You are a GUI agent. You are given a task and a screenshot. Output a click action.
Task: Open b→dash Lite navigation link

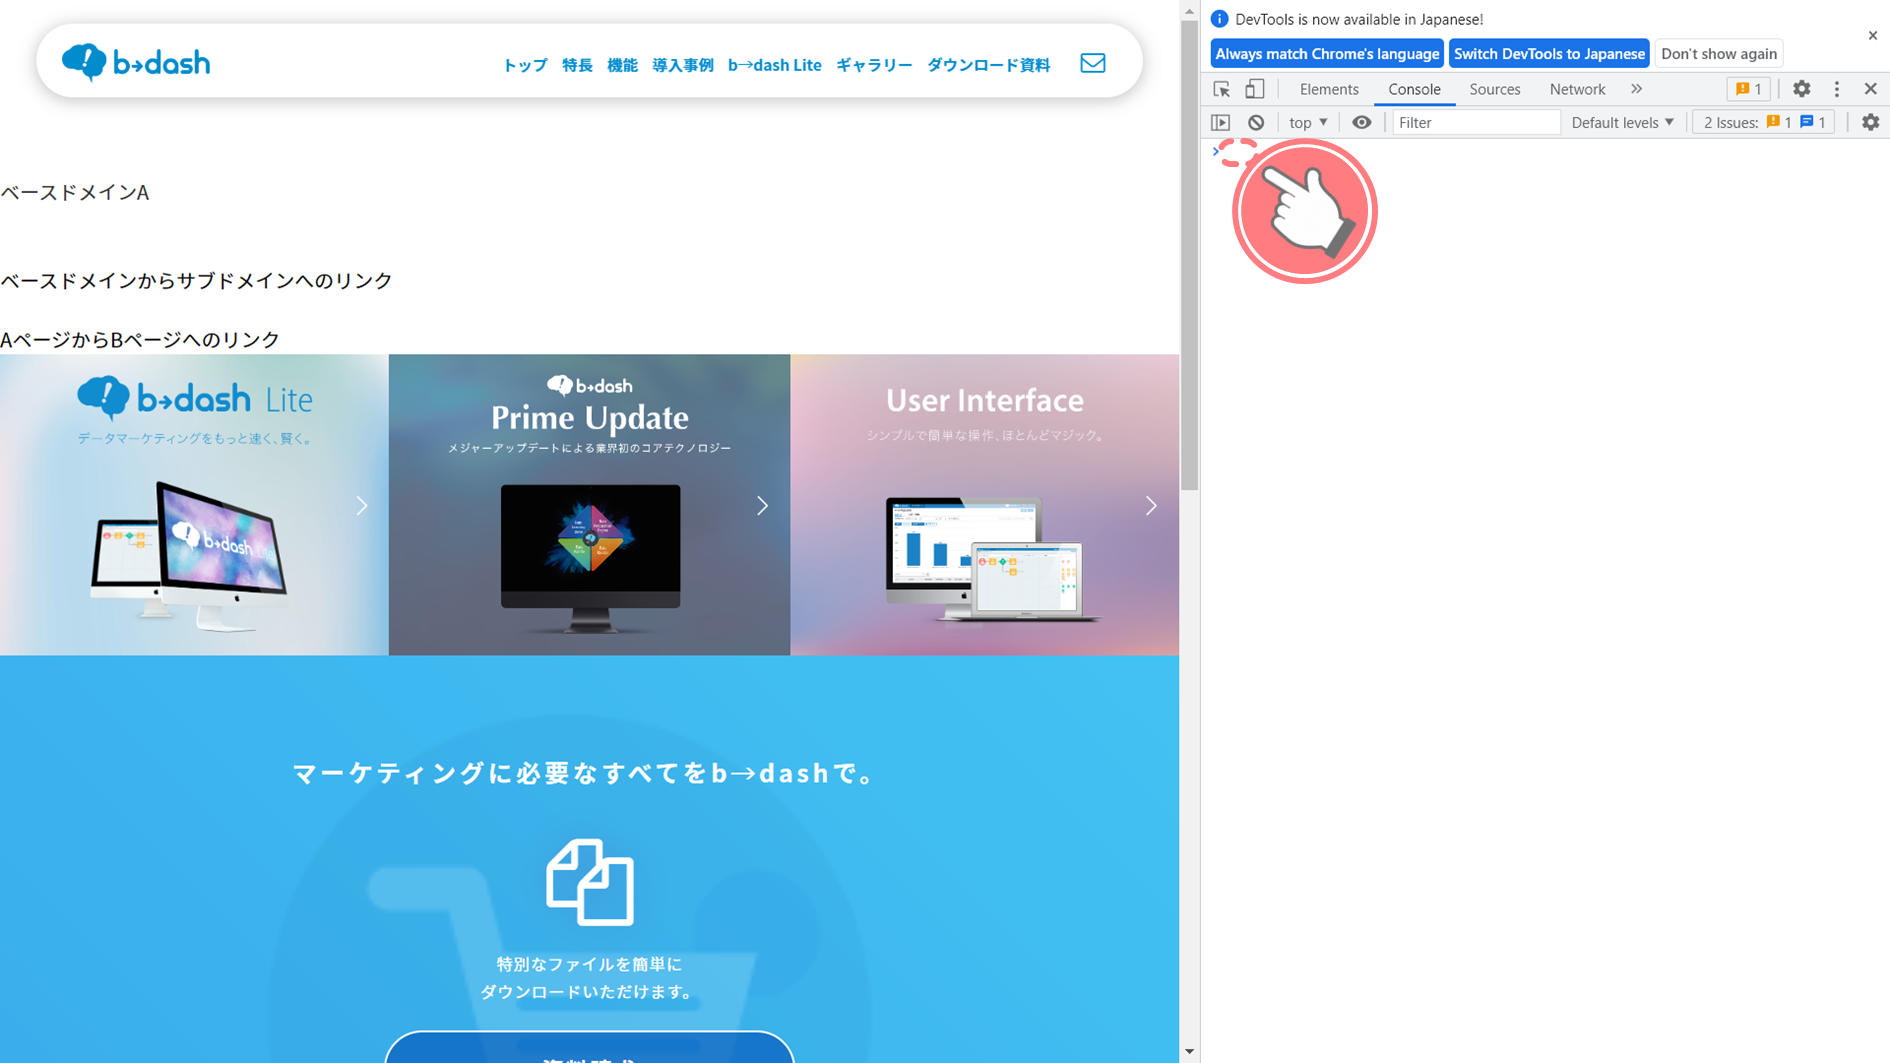click(x=775, y=65)
